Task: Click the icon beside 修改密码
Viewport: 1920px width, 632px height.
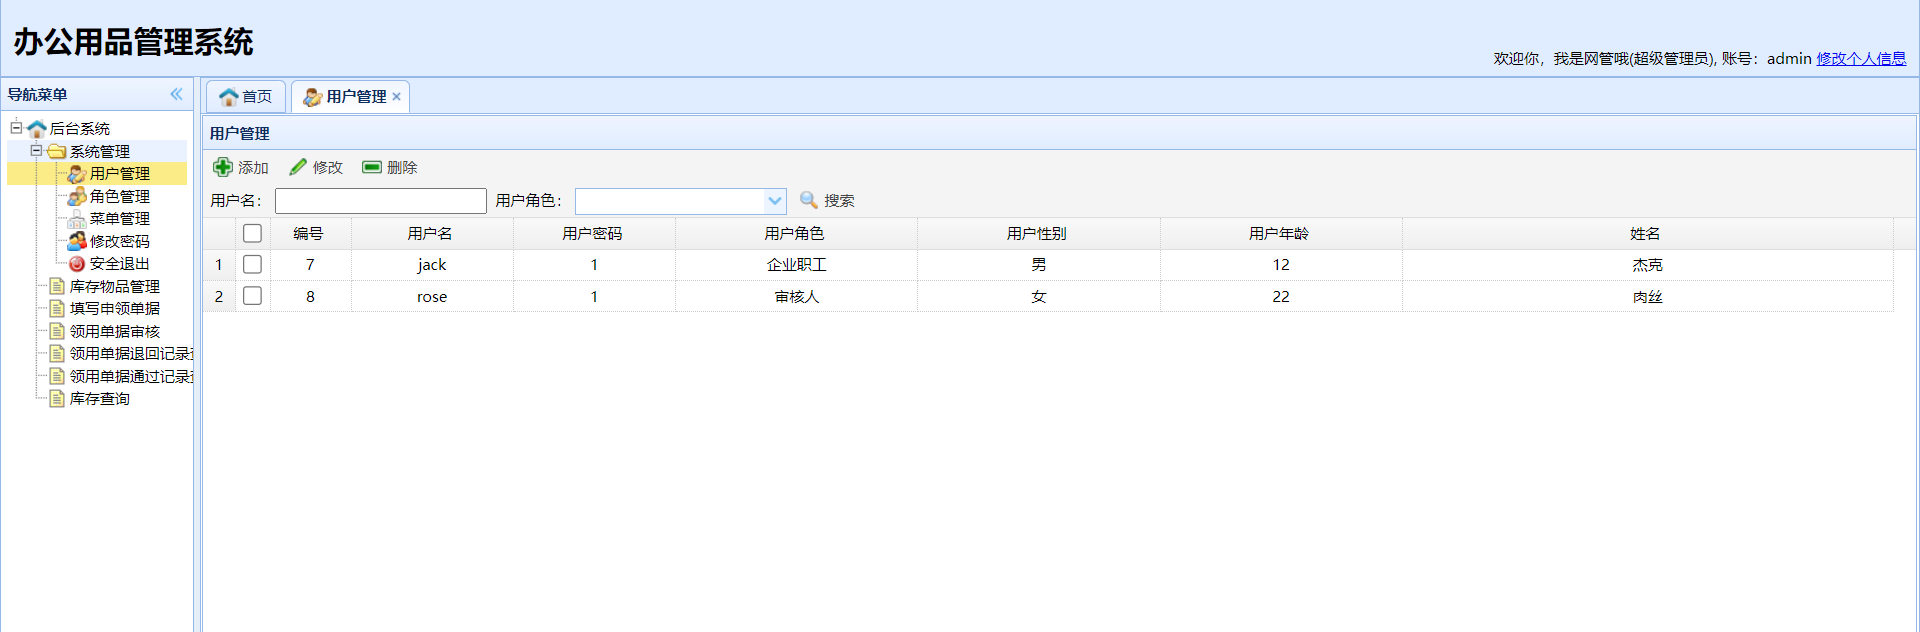Action: 77,241
